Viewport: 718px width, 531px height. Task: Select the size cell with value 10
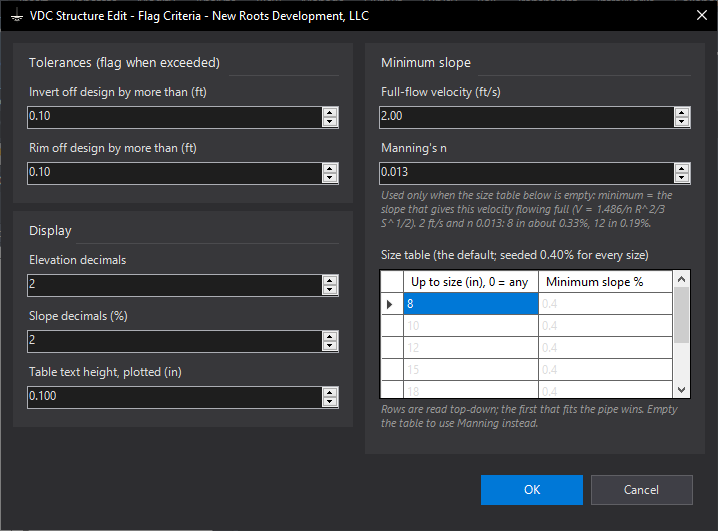tap(471, 326)
